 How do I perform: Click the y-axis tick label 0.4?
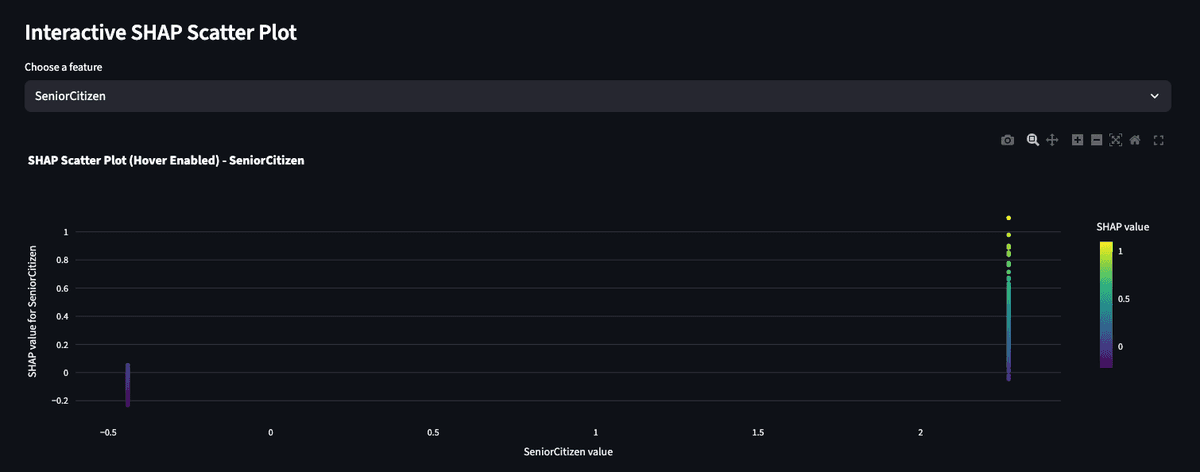pos(62,317)
